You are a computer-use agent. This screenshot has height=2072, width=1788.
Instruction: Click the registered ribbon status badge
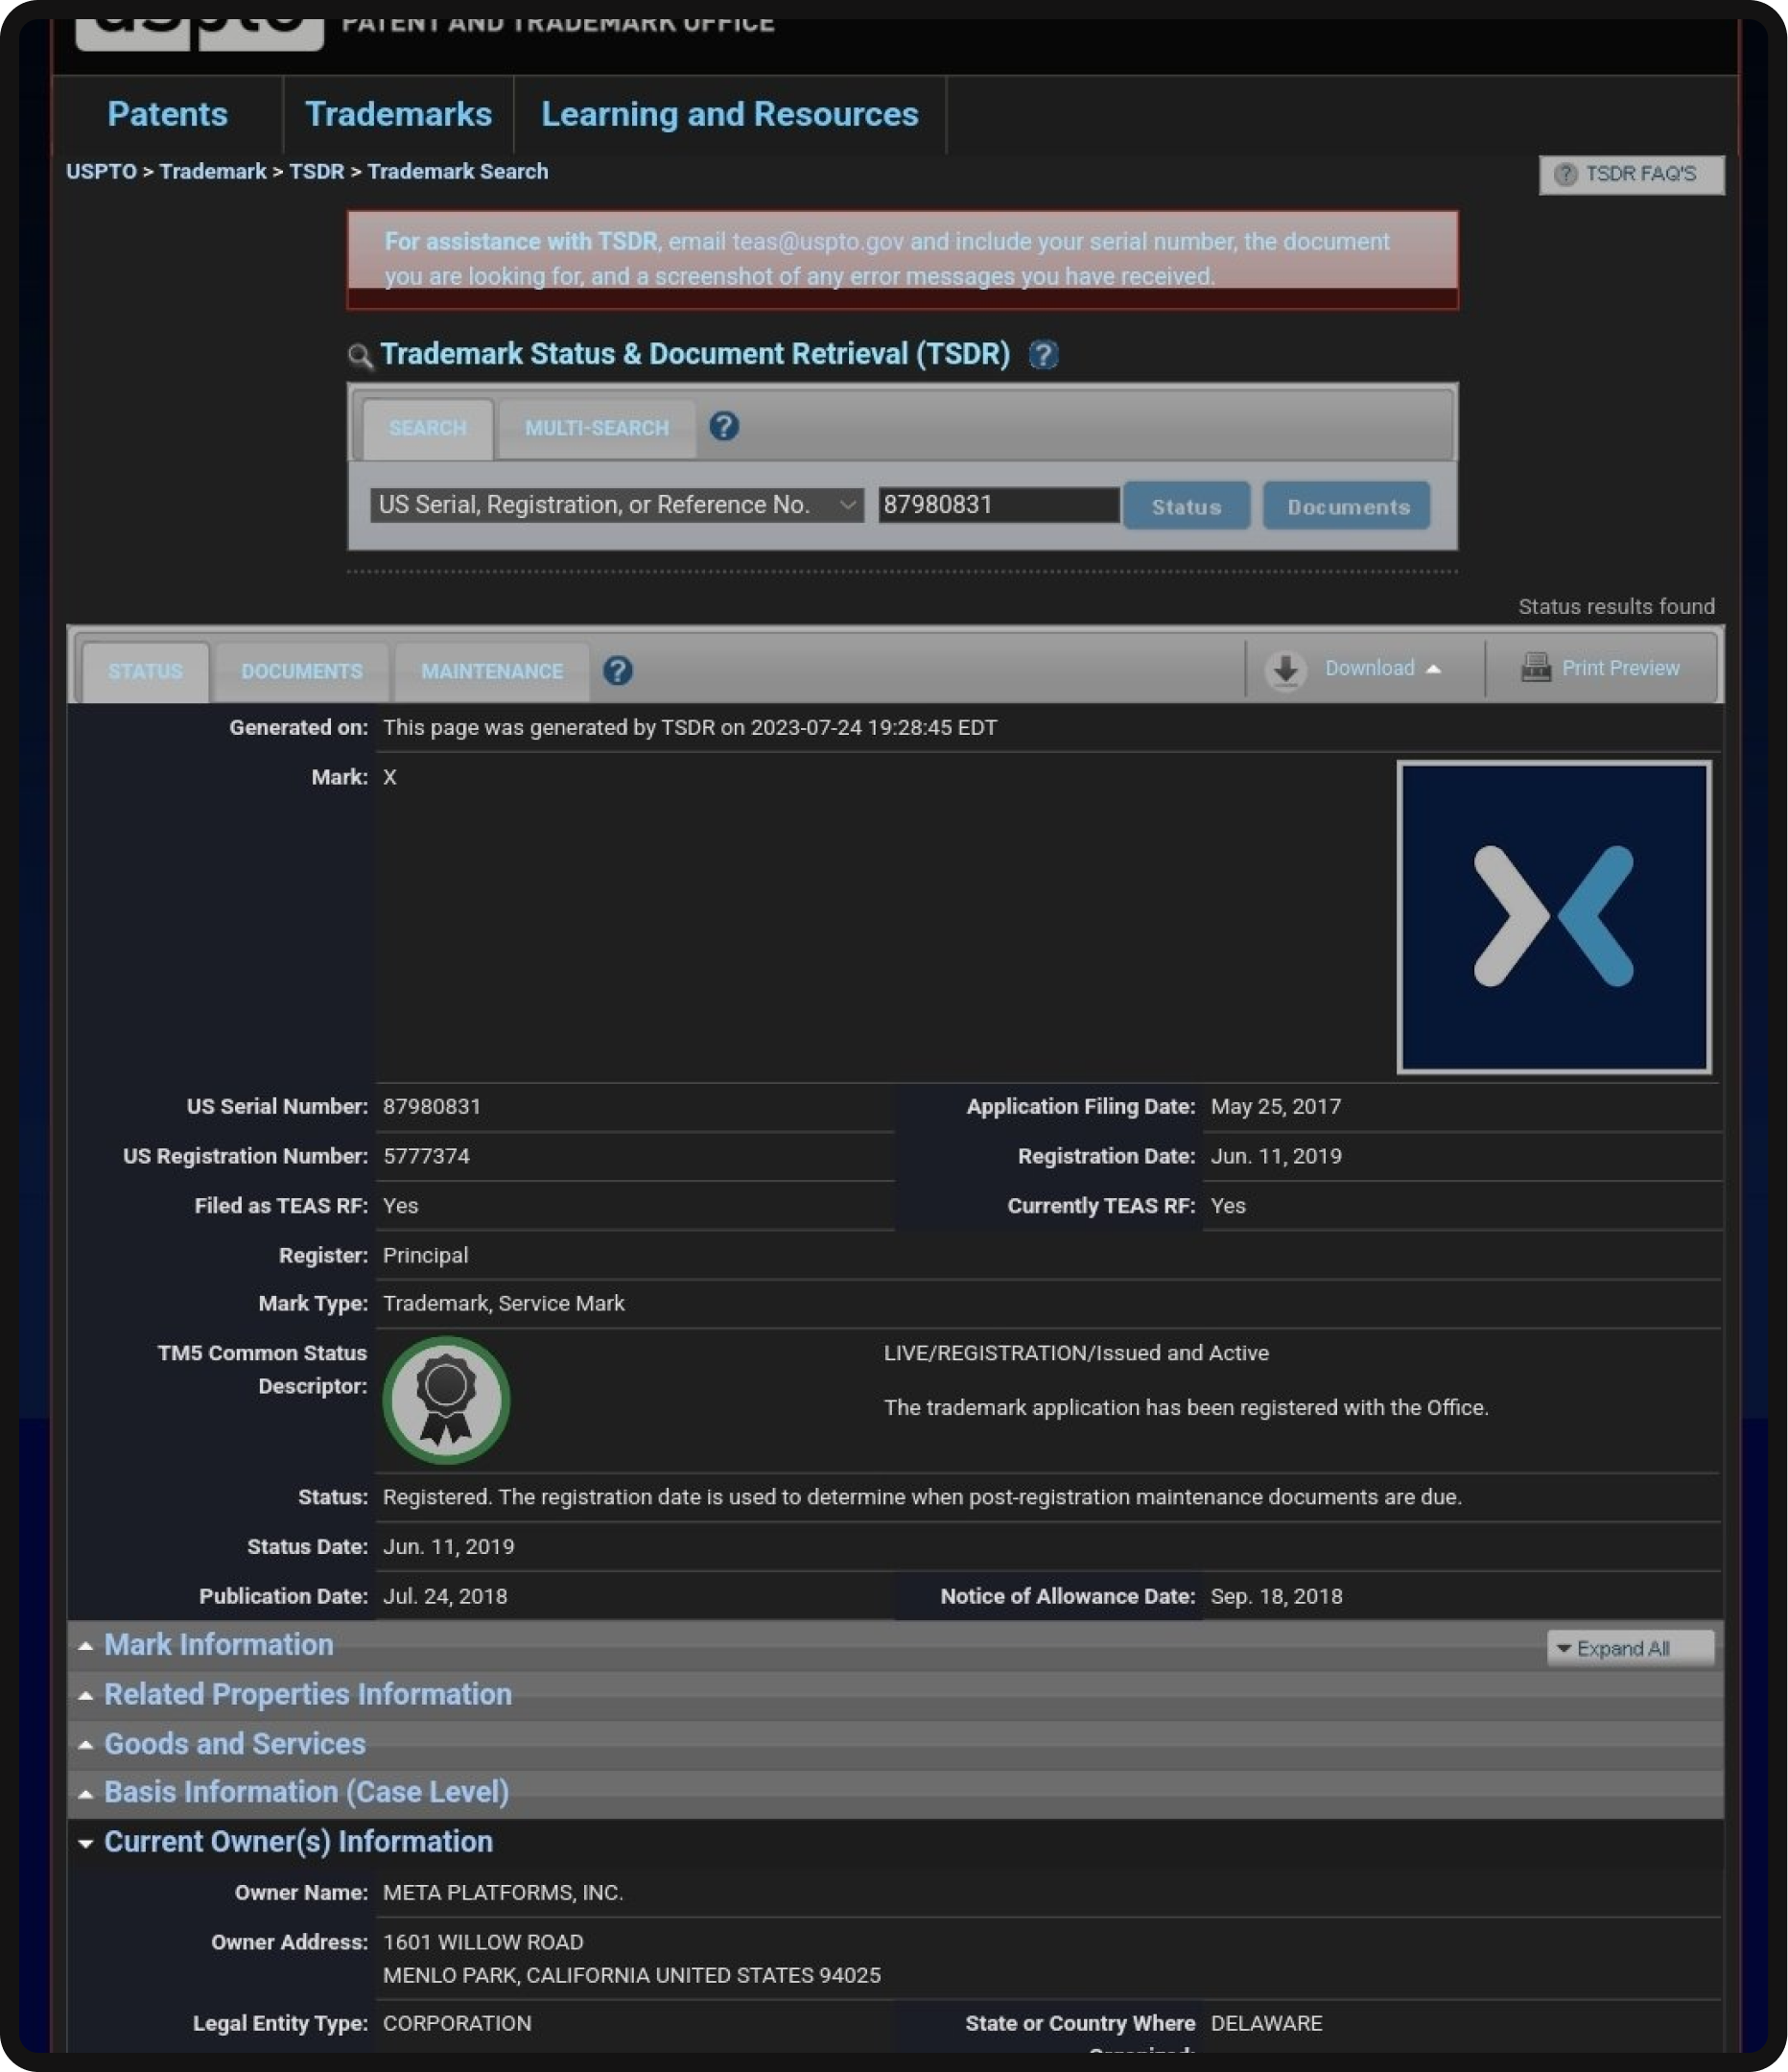click(x=446, y=1400)
